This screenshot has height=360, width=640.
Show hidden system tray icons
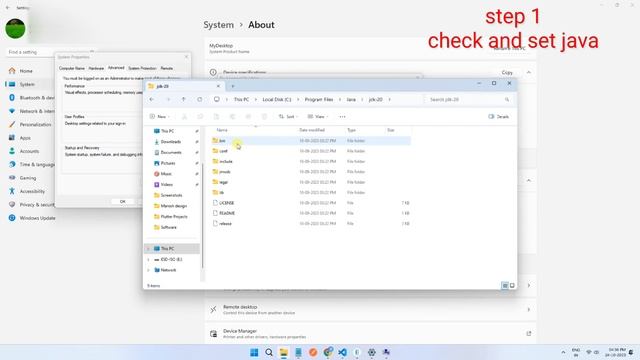click(563, 352)
